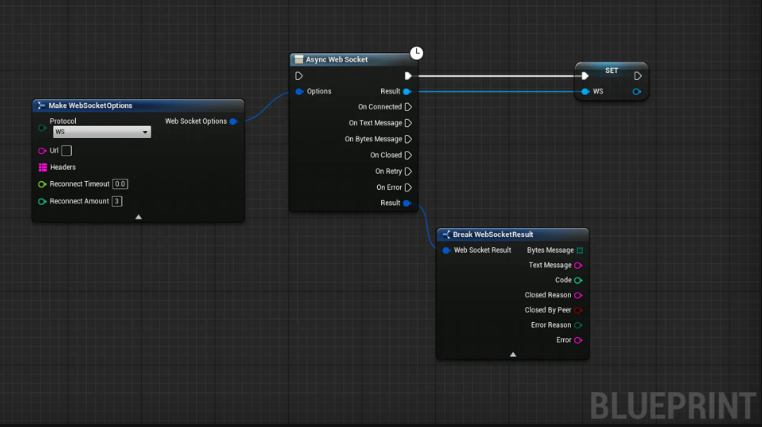Collapse the Break WebSocketResult node arrow

513,355
